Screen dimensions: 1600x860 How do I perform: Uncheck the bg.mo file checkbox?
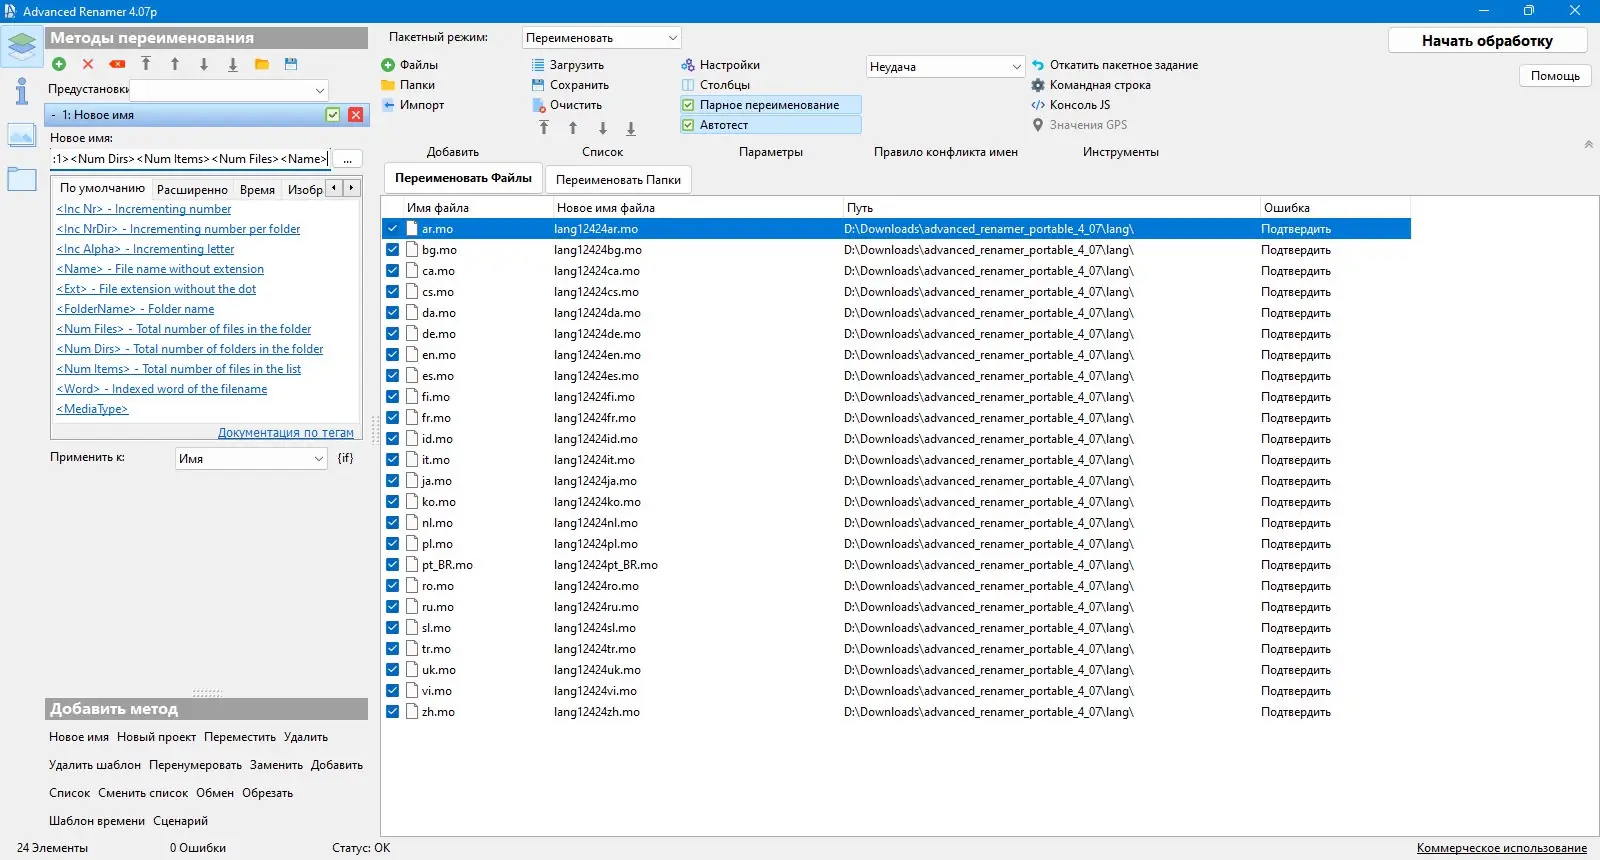click(392, 250)
